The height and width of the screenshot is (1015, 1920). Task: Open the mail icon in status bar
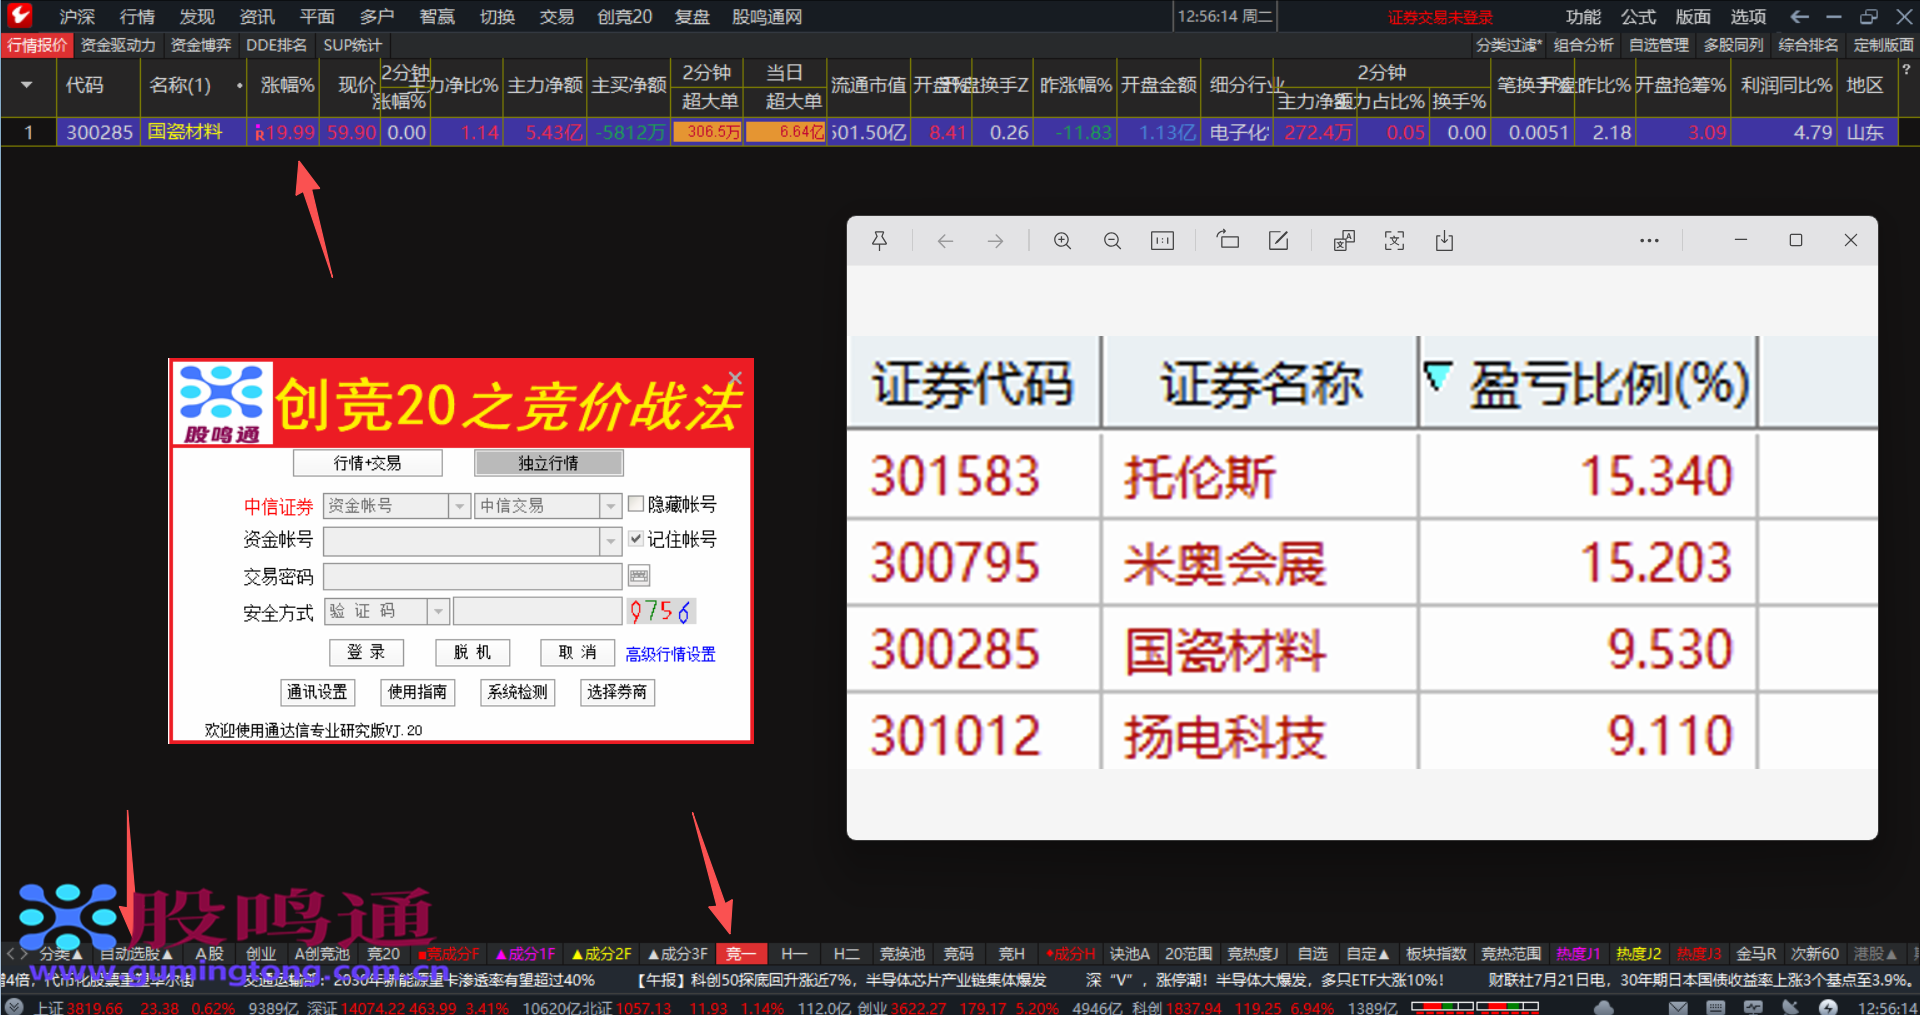coord(1678,1007)
